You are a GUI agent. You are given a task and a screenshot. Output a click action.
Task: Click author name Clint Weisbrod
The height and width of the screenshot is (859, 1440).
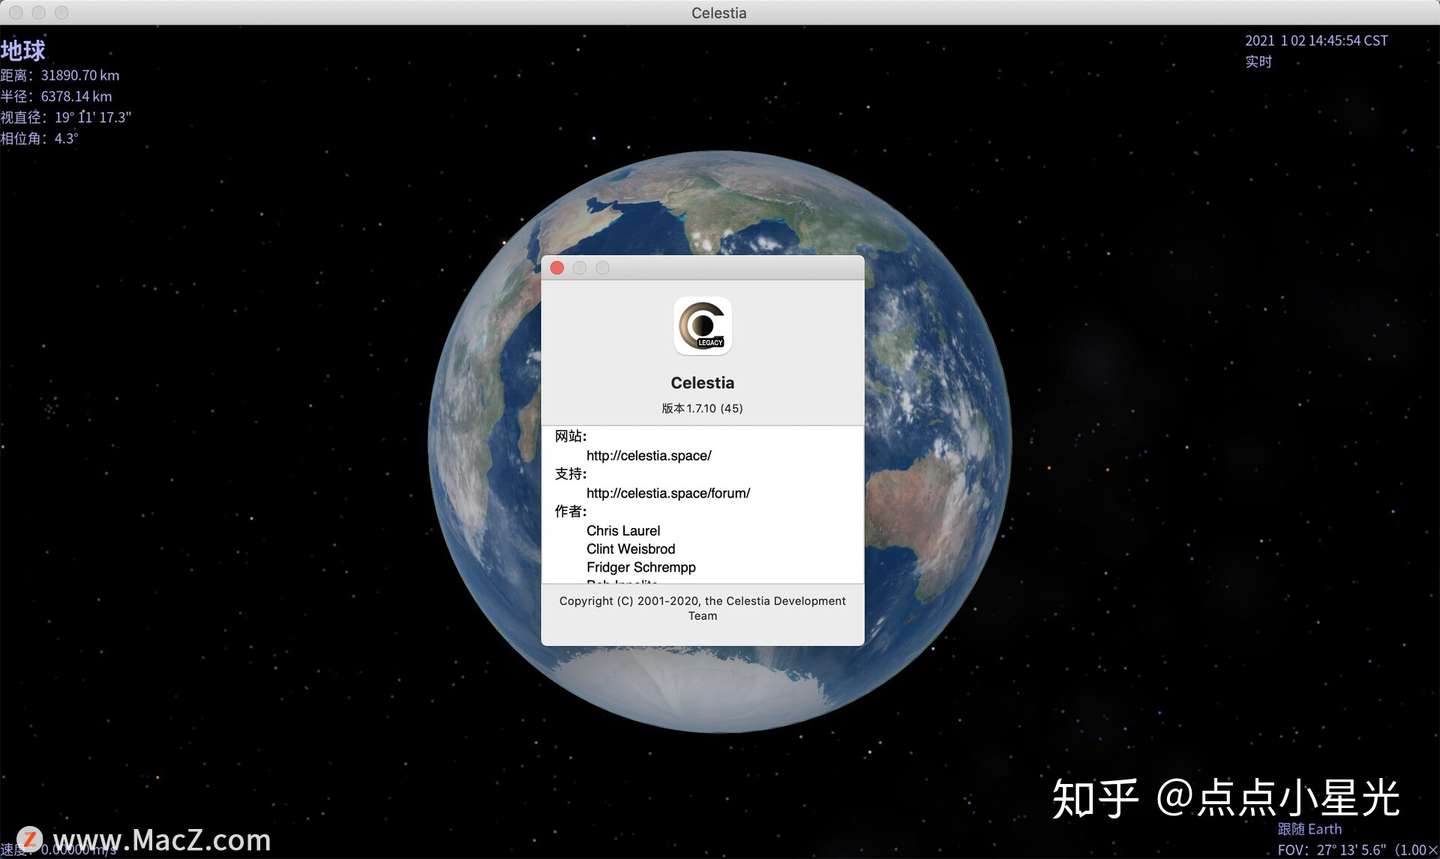point(630,548)
